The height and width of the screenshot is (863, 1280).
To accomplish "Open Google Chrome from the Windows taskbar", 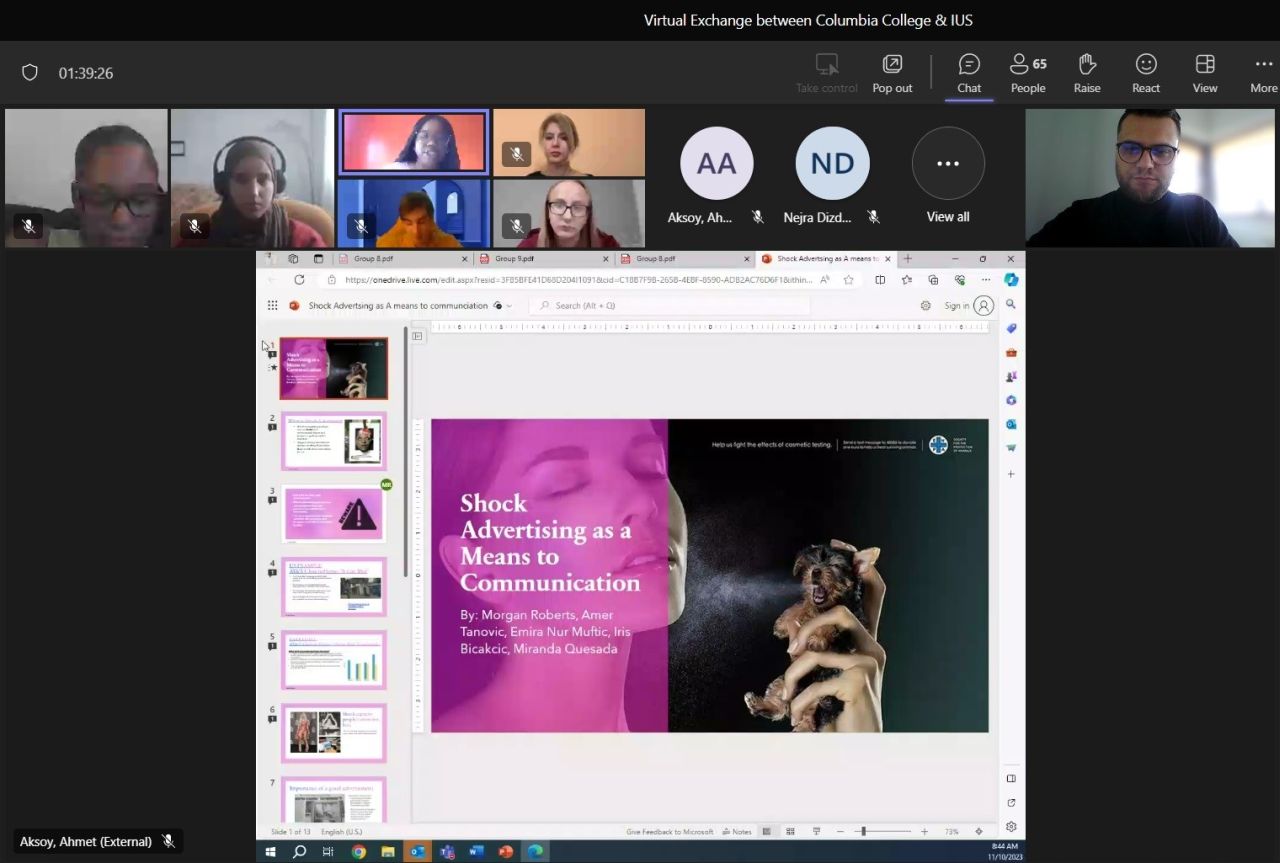I will 358,852.
